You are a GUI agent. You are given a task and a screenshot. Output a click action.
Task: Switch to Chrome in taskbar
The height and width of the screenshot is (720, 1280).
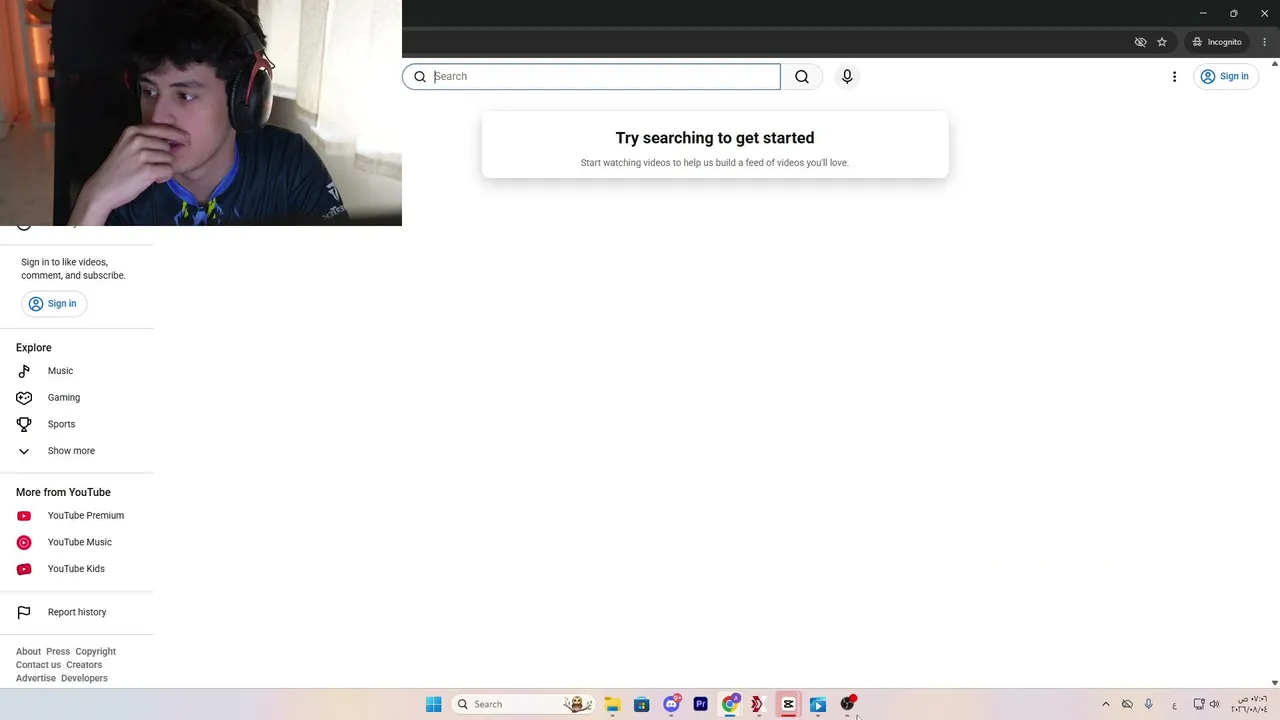coord(730,704)
